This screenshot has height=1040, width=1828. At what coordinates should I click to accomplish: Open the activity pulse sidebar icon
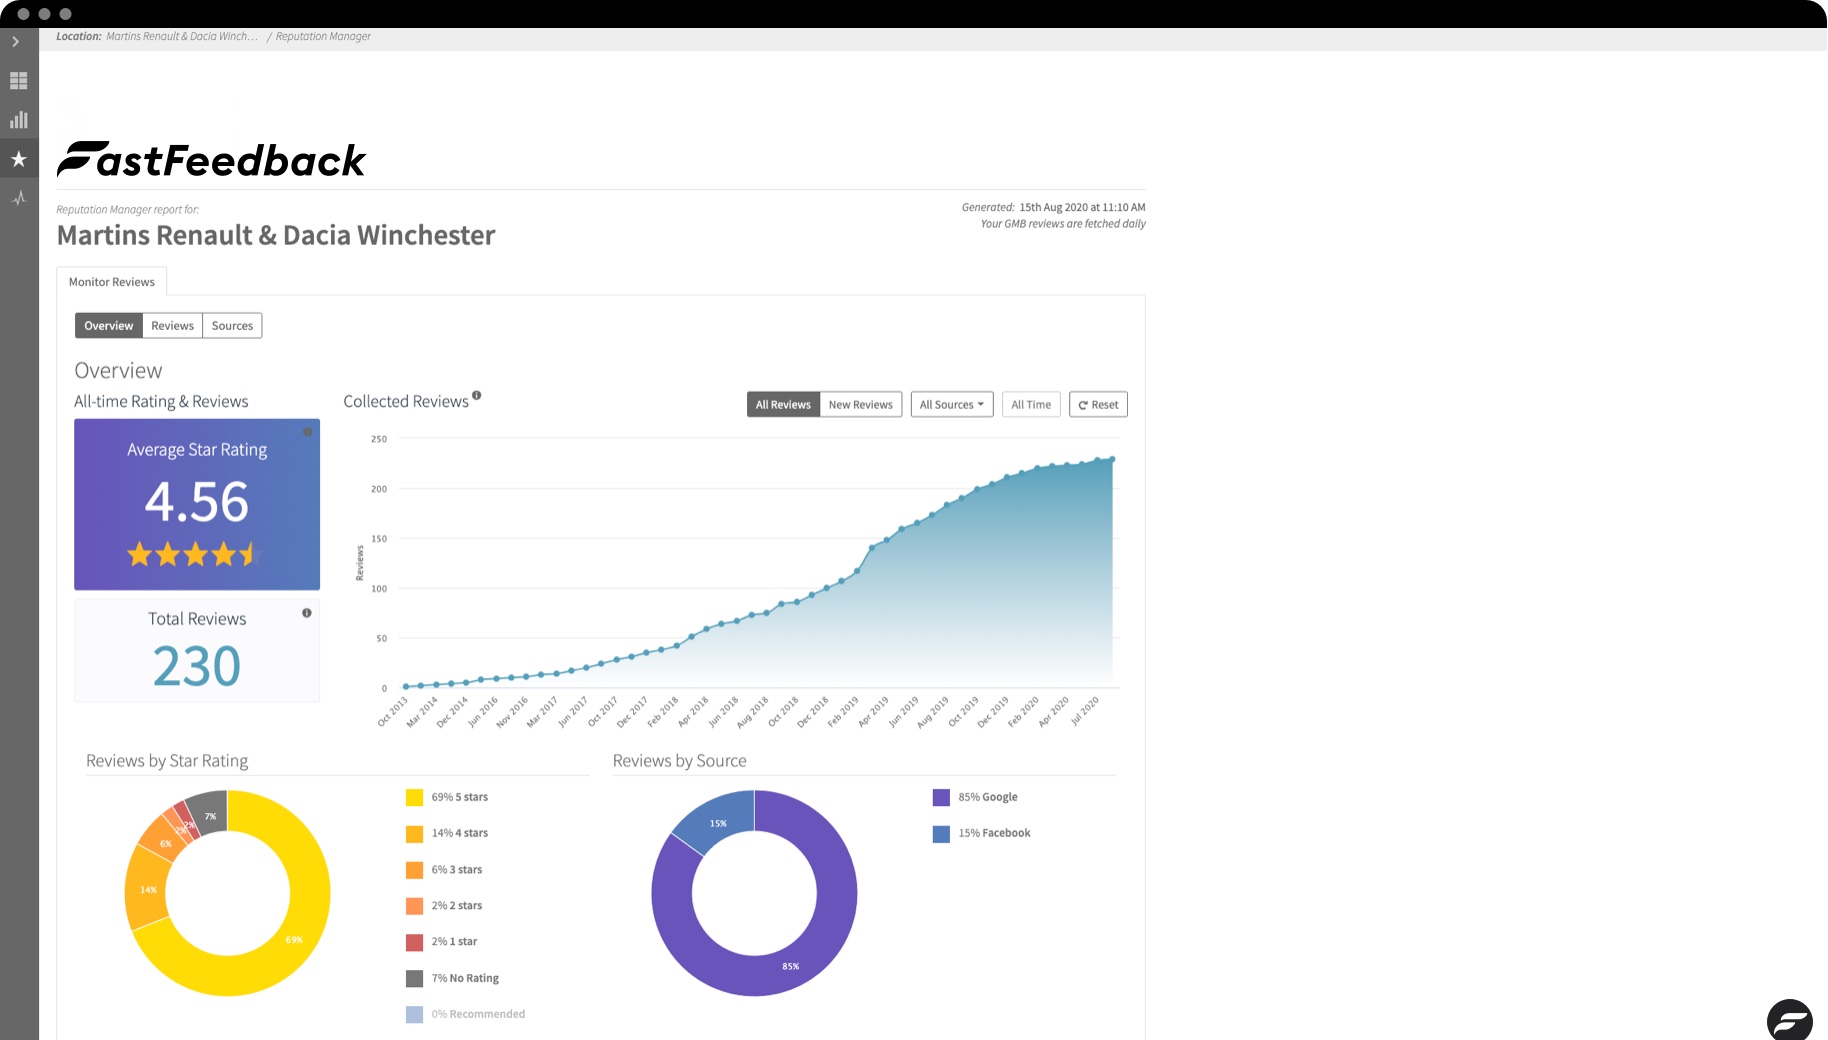[x=18, y=198]
